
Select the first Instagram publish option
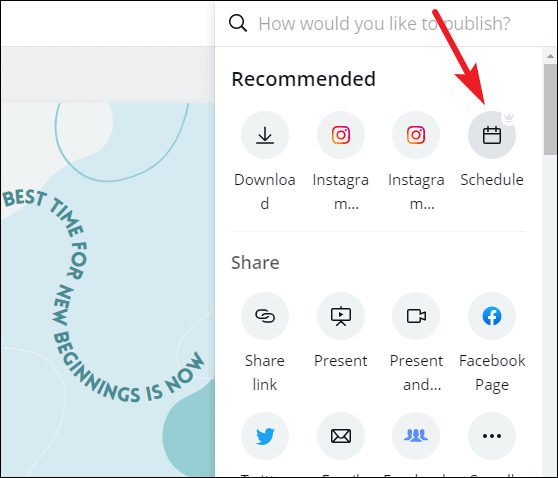coord(341,135)
